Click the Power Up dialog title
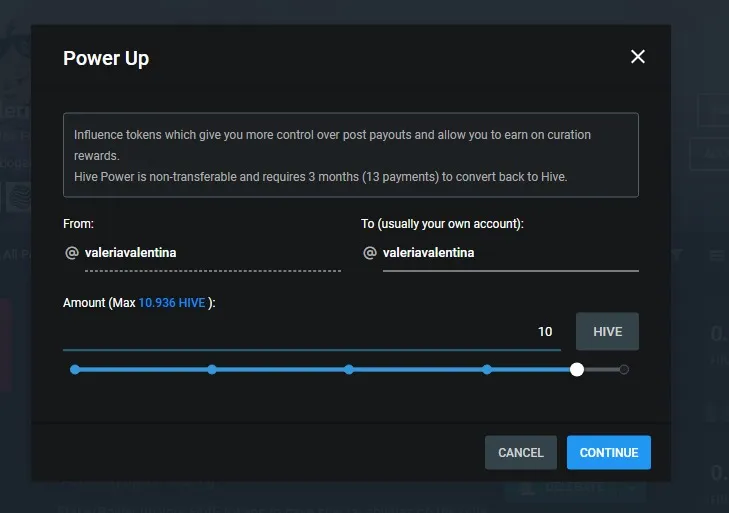Viewport: 729px width, 513px height. [x=106, y=59]
